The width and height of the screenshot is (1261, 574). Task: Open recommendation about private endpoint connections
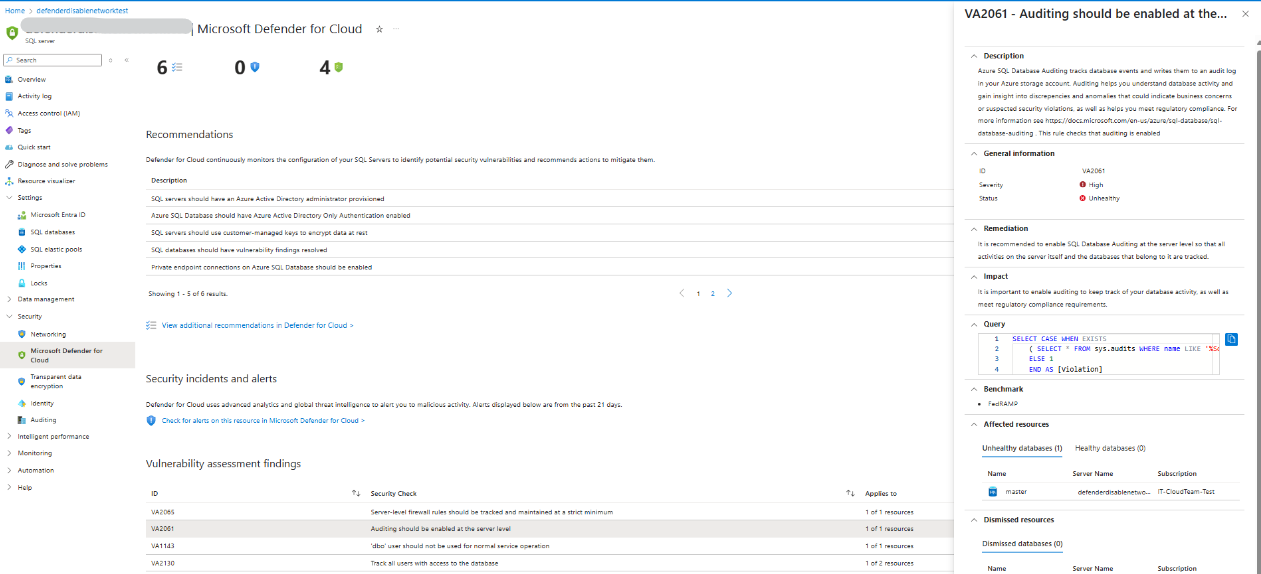[x=261, y=267]
